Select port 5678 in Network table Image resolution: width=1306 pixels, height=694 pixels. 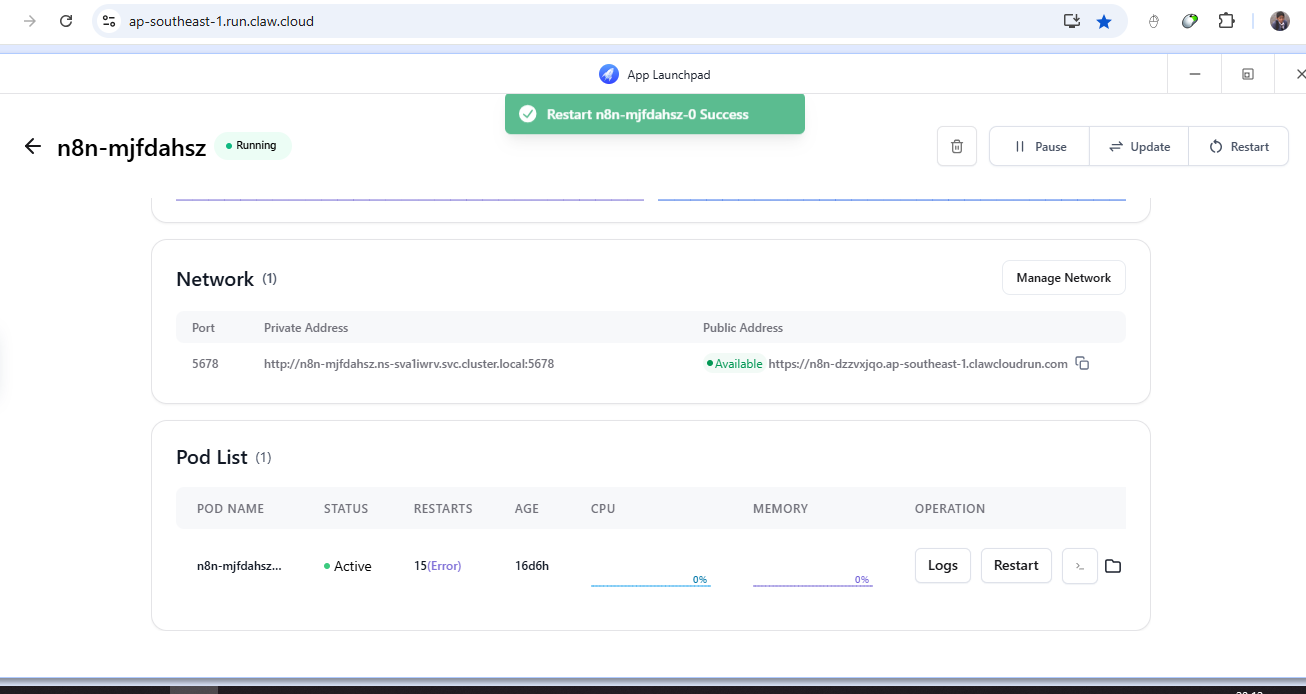205,364
